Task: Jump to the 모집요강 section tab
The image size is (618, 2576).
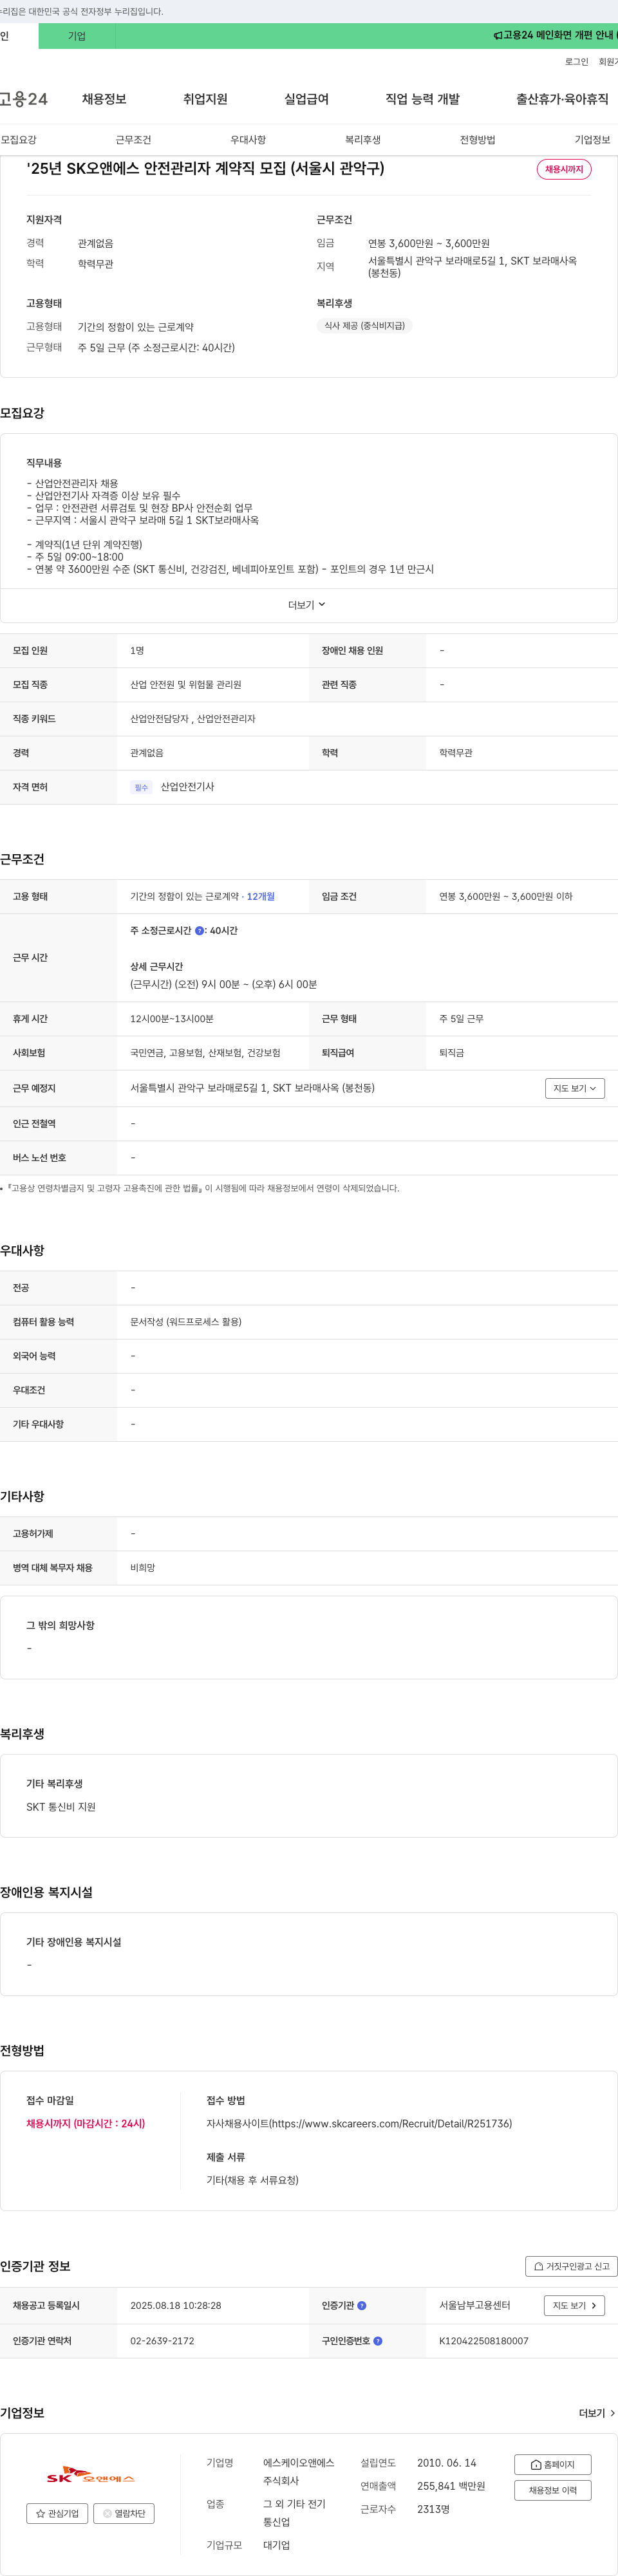Action: (19, 140)
